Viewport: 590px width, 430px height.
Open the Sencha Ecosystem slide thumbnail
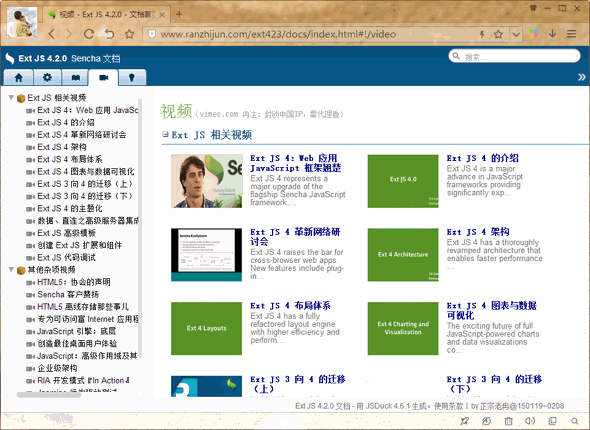(x=207, y=255)
